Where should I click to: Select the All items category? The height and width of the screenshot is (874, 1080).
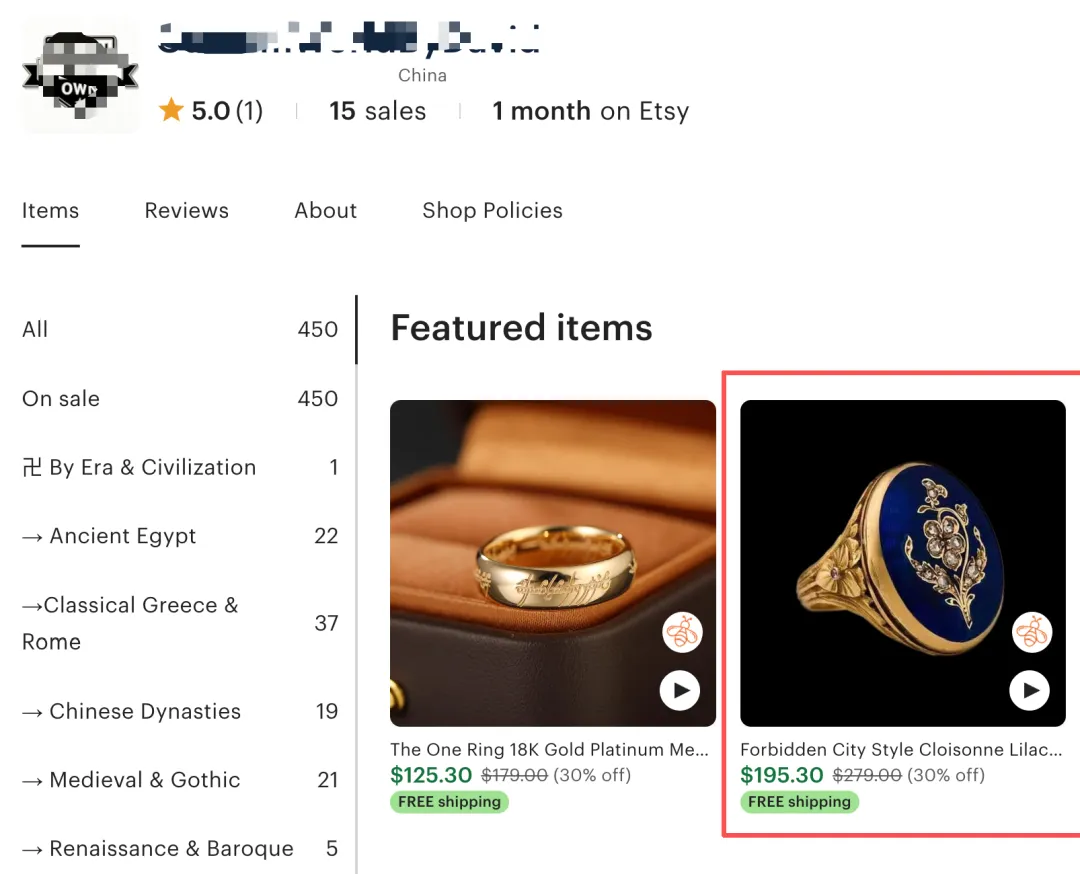pos(35,330)
